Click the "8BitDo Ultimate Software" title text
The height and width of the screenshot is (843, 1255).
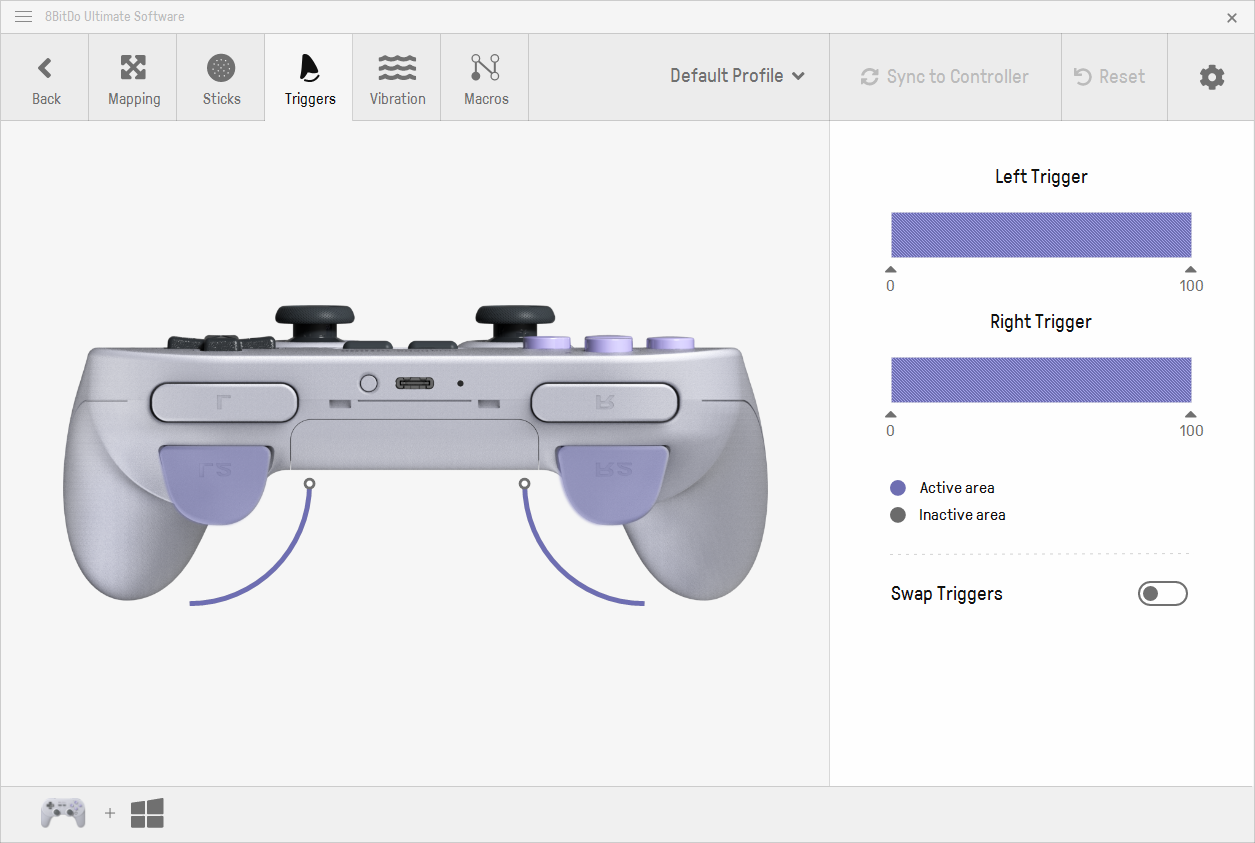115,17
